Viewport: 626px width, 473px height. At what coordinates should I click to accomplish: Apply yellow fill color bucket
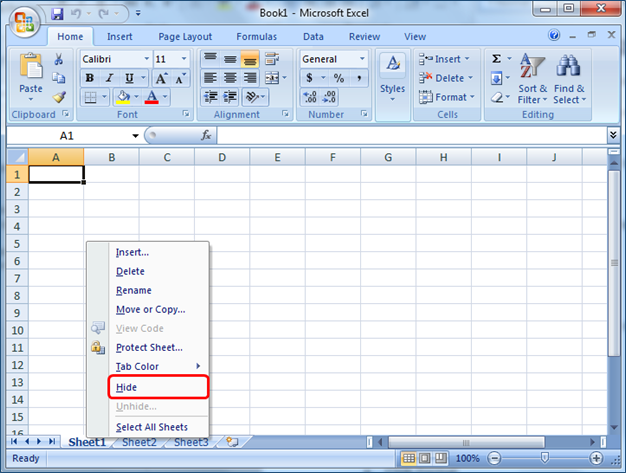click(x=123, y=97)
